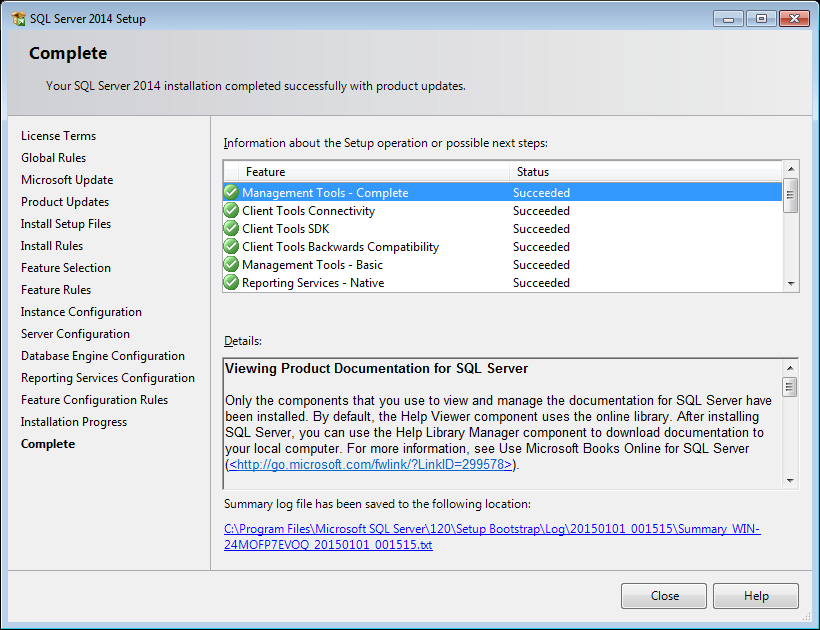The height and width of the screenshot is (630, 820).
Task: Maximize the SQL Server 2014 Setup window
Action: [761, 19]
